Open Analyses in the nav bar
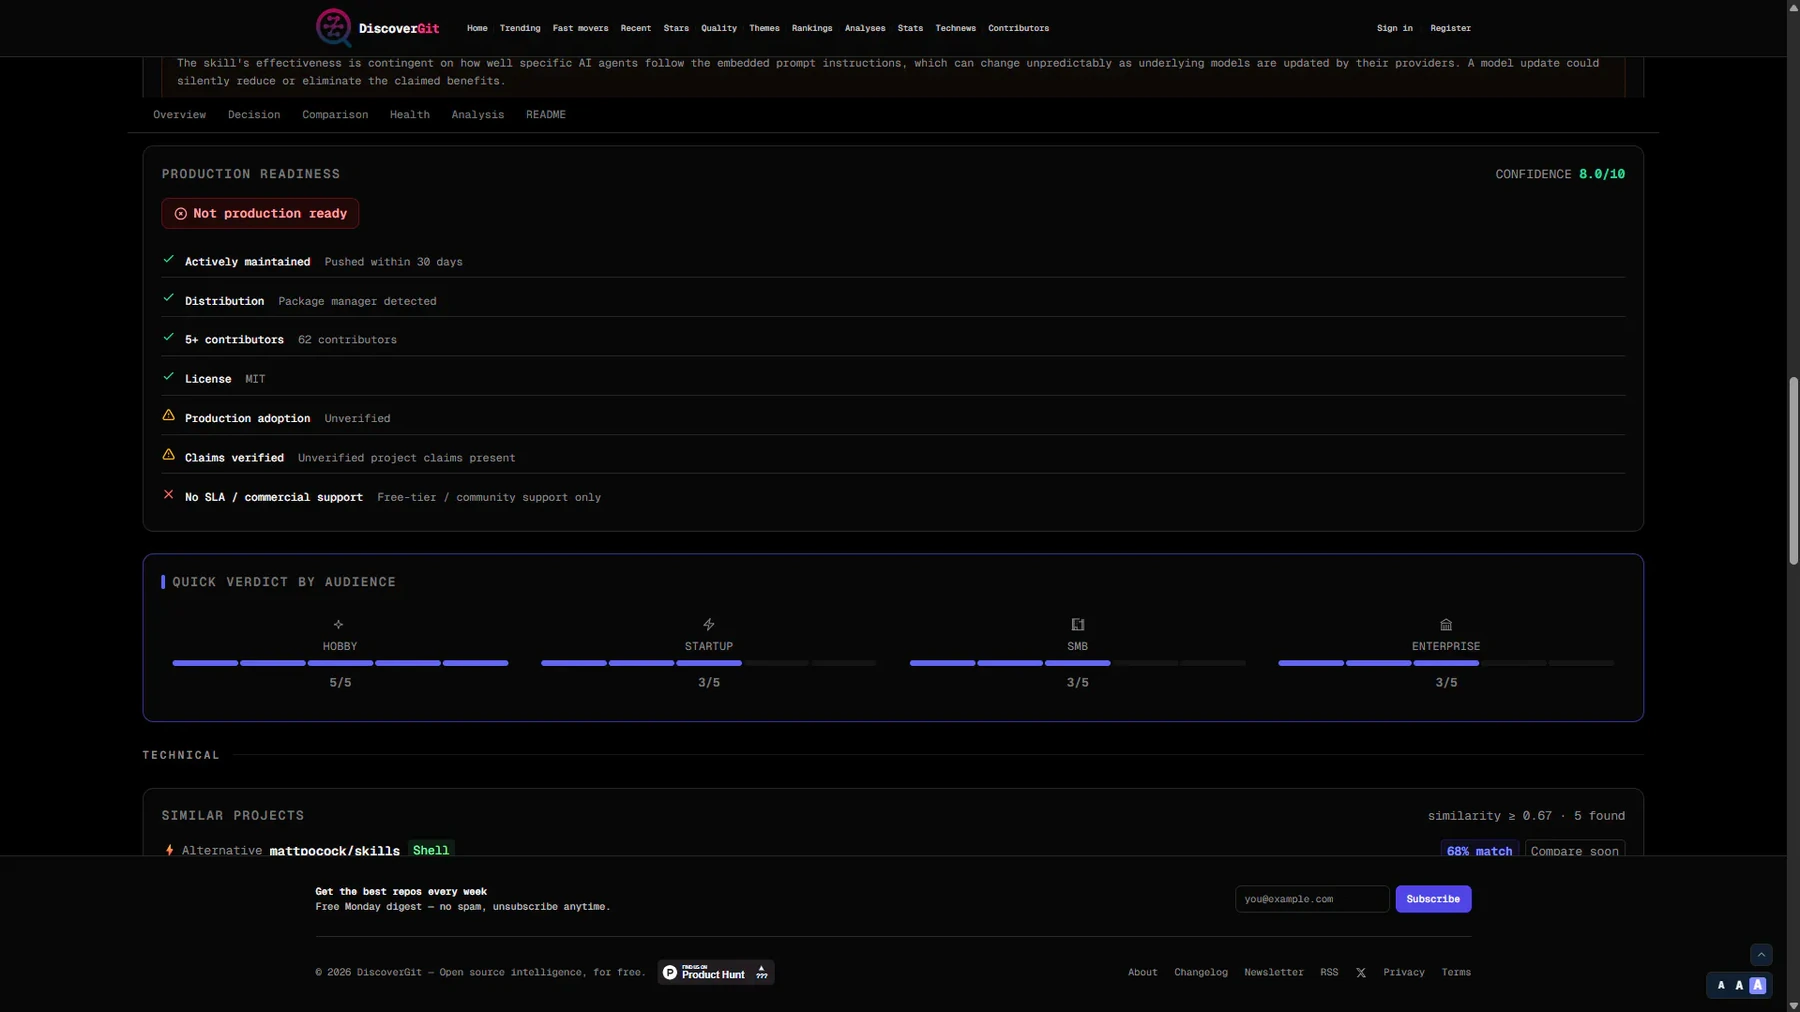 [x=865, y=28]
